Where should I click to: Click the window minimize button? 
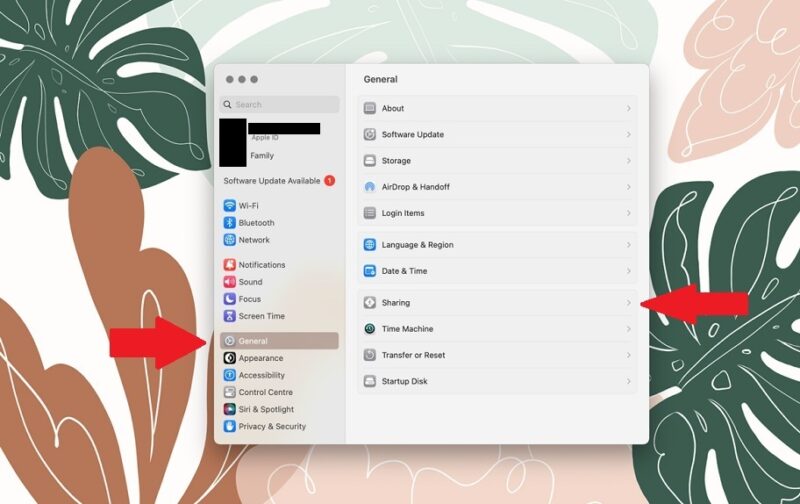(x=242, y=80)
